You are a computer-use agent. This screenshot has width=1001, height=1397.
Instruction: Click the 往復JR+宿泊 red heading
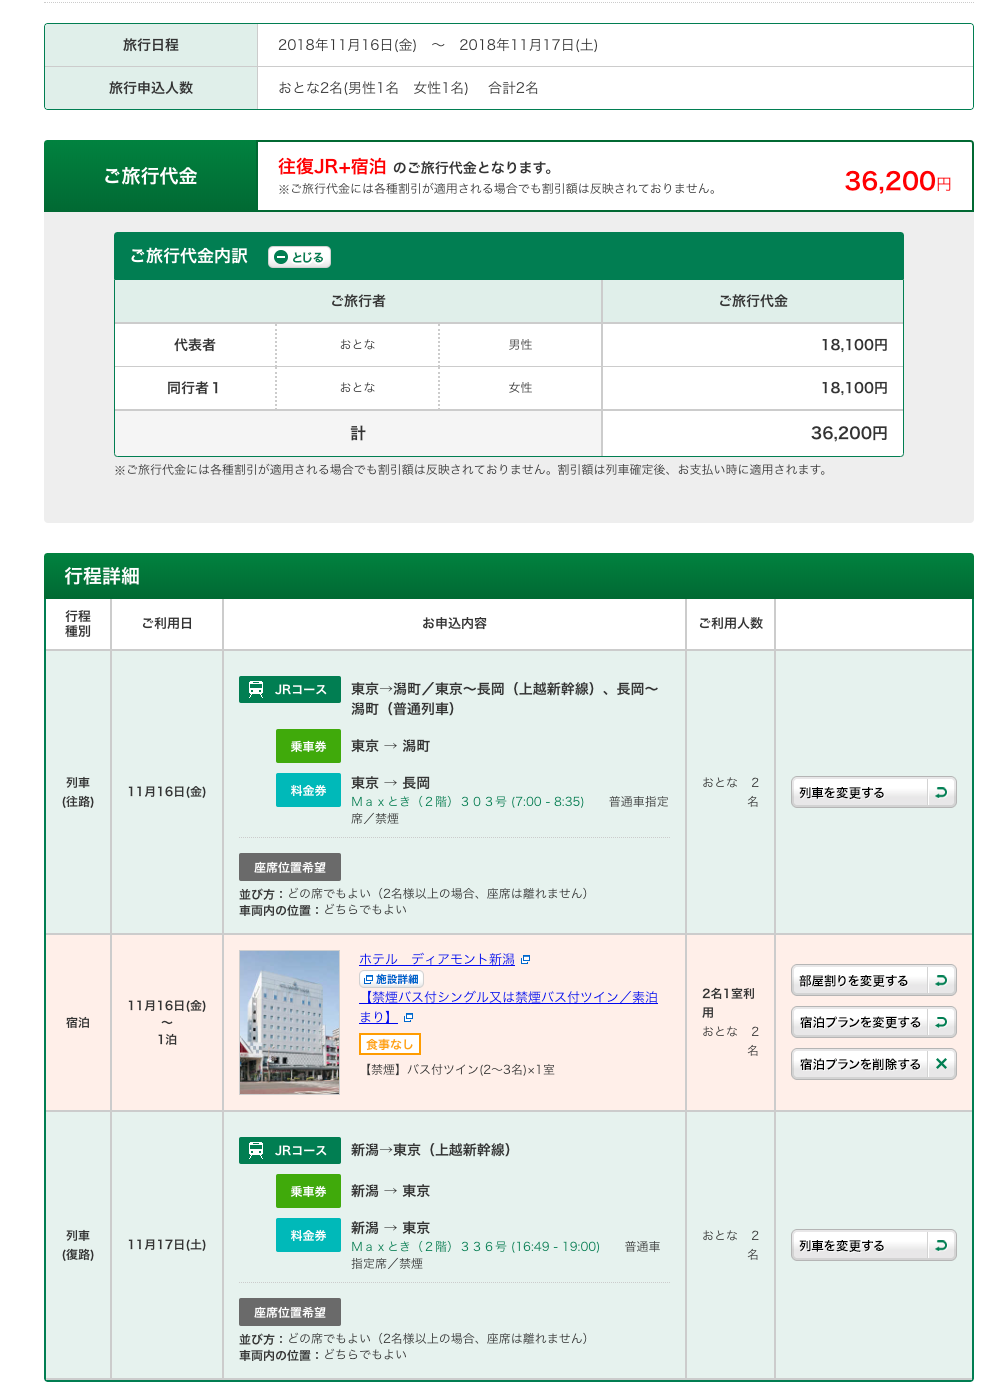tap(332, 166)
